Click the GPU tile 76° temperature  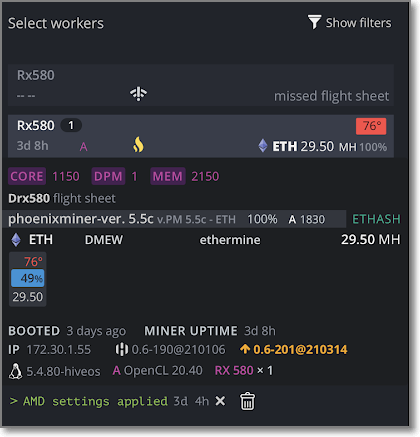(x=33, y=262)
